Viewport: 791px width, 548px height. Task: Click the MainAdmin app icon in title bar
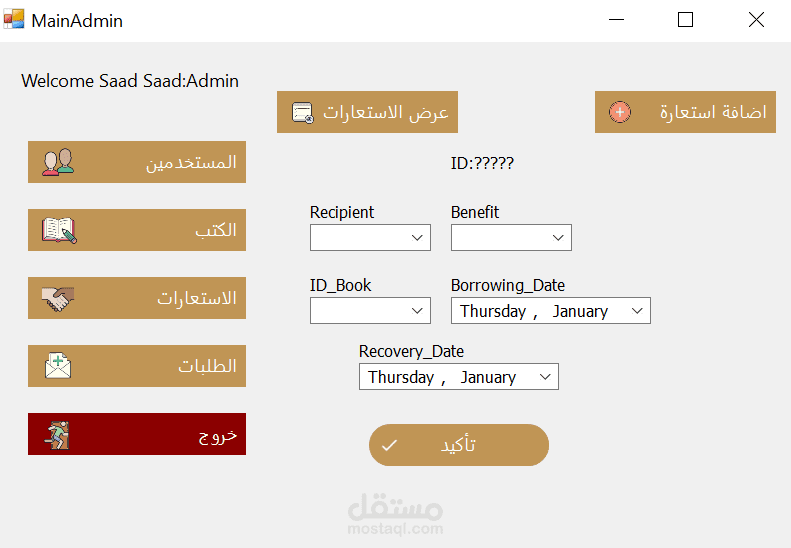point(14,19)
